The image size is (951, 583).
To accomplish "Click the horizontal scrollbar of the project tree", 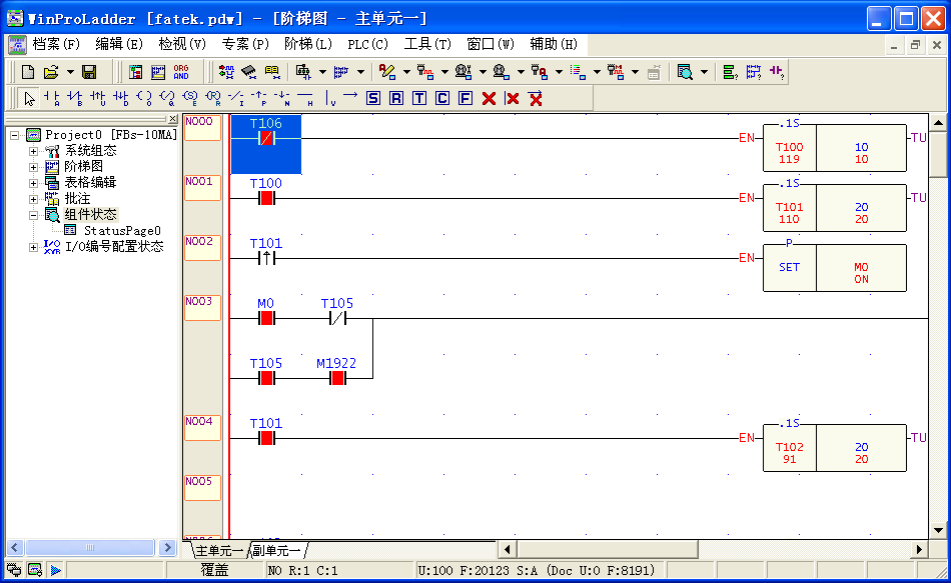I will (90, 548).
